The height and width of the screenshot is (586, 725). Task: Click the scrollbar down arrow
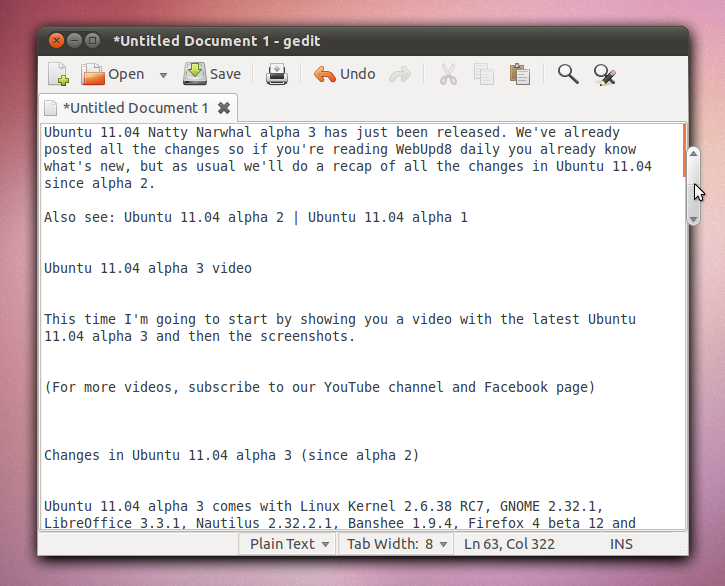pos(693,219)
